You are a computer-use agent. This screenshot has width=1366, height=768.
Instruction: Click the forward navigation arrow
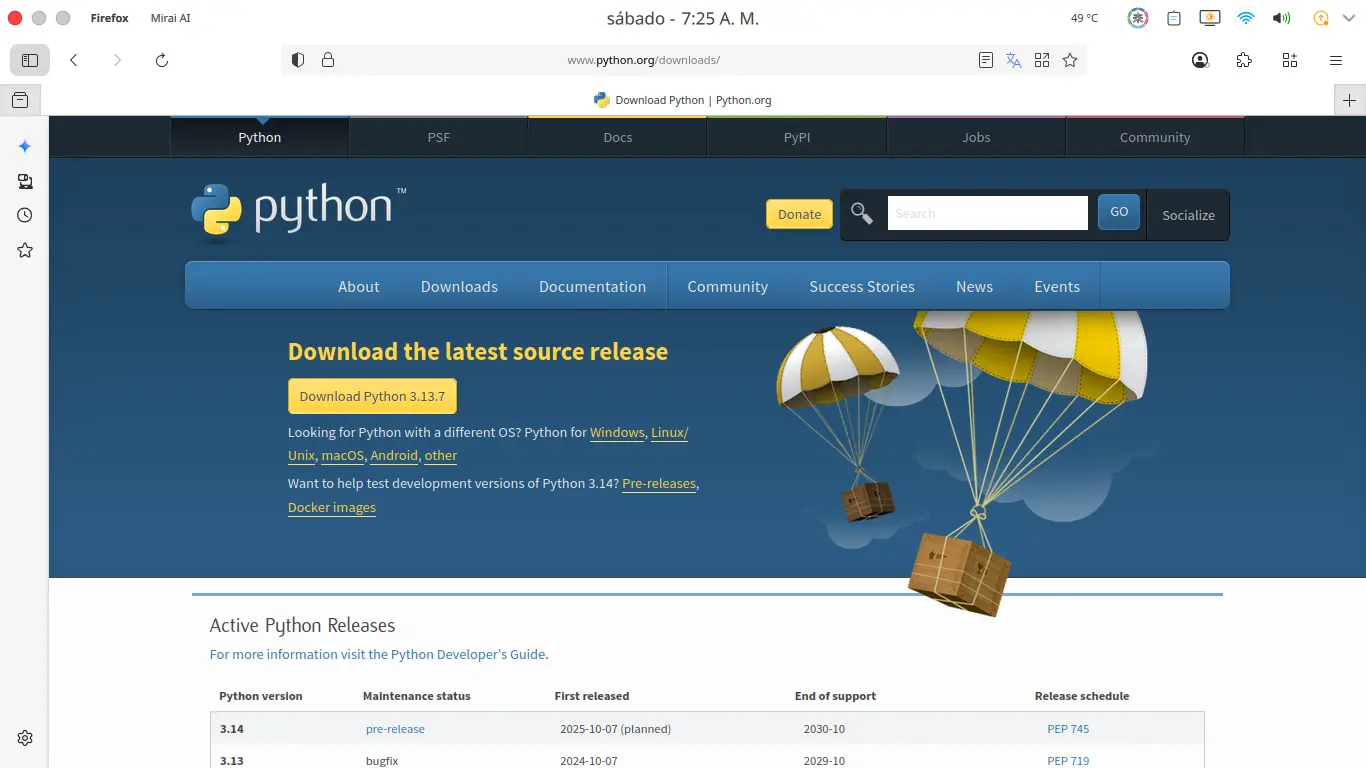pyautogui.click(x=117, y=60)
